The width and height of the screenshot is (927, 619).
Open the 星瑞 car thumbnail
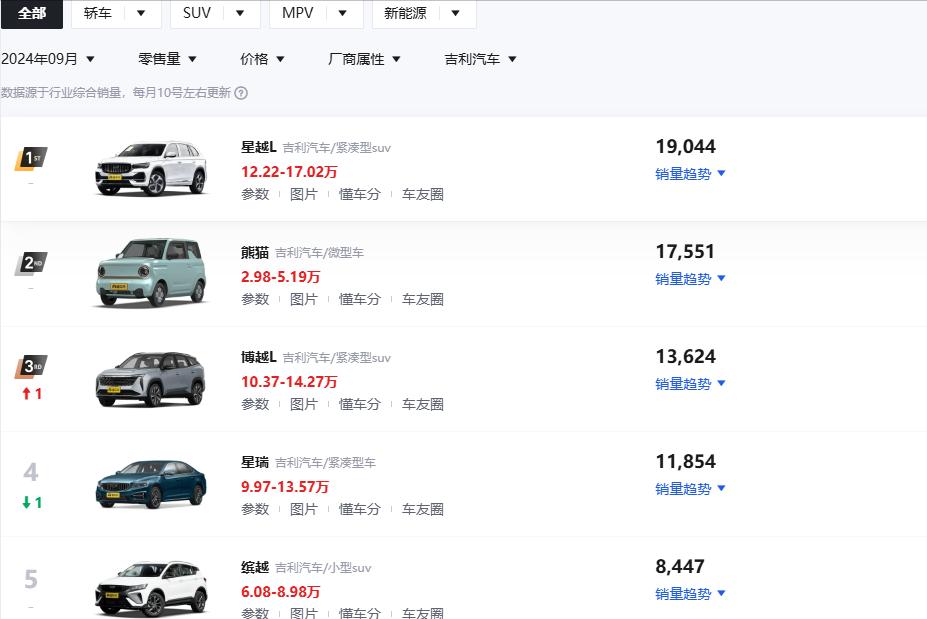[x=151, y=484]
